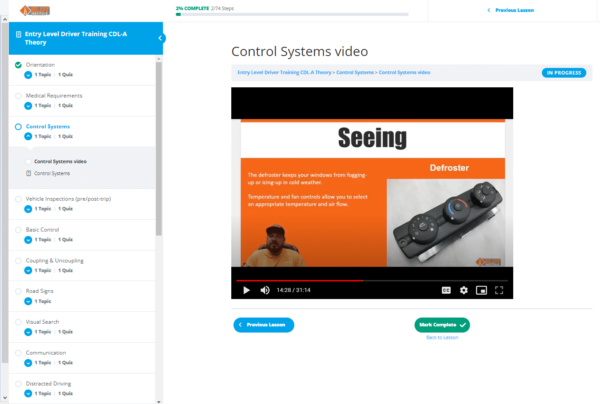The height and width of the screenshot is (404, 600).
Task: Open Control Systems quiz item in sidebar
Action: pyautogui.click(x=52, y=173)
